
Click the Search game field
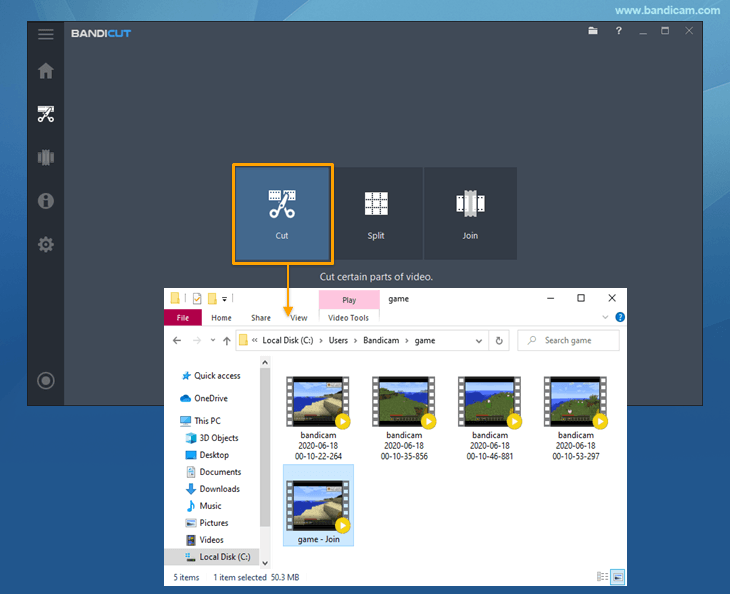pyautogui.click(x=568, y=340)
